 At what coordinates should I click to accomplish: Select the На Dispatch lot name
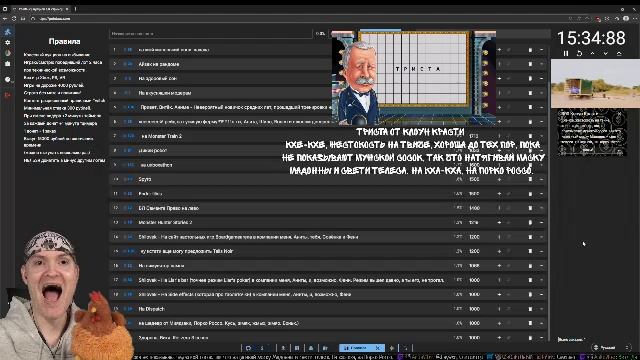click(x=151, y=309)
